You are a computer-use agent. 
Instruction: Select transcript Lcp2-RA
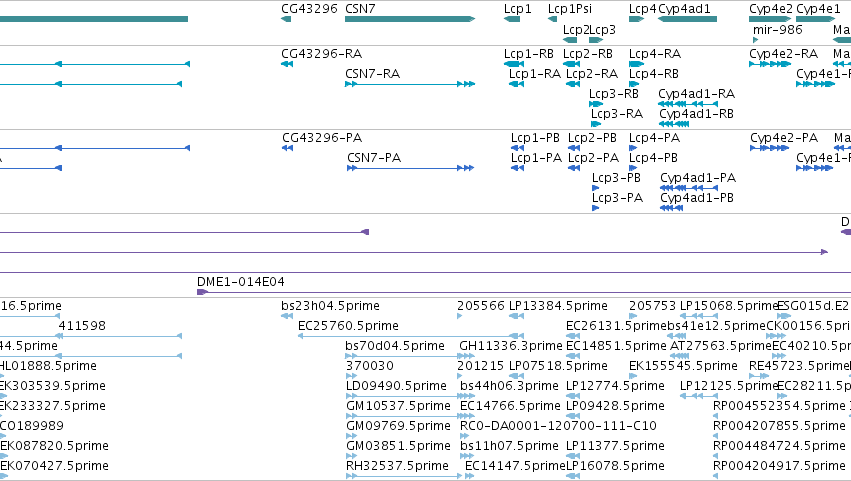tap(592, 74)
